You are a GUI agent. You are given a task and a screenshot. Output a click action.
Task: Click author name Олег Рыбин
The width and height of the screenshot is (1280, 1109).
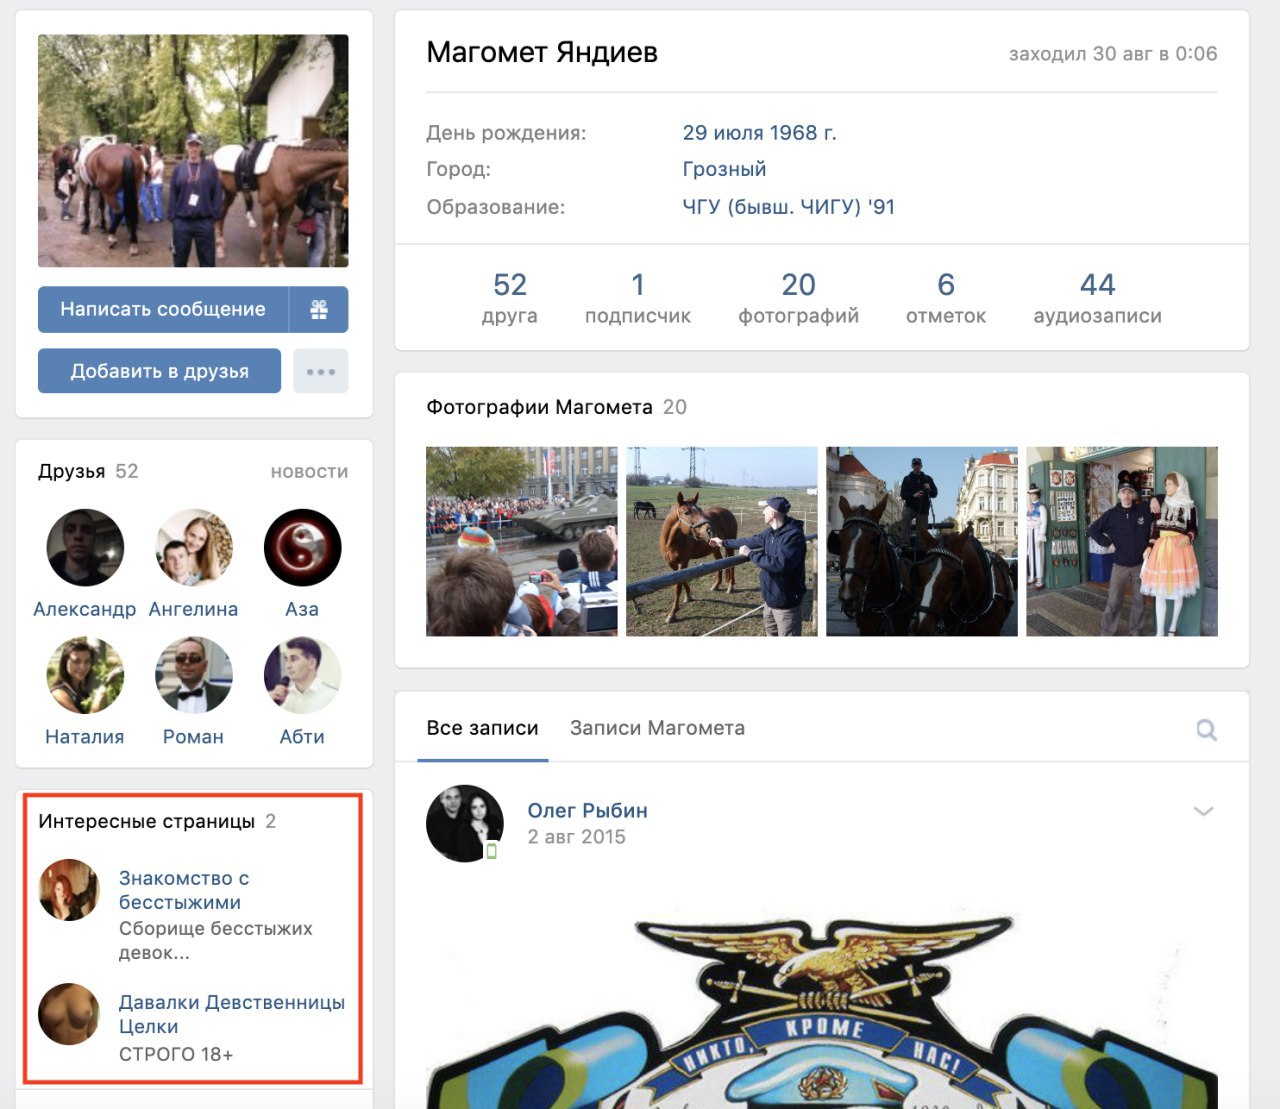click(587, 810)
